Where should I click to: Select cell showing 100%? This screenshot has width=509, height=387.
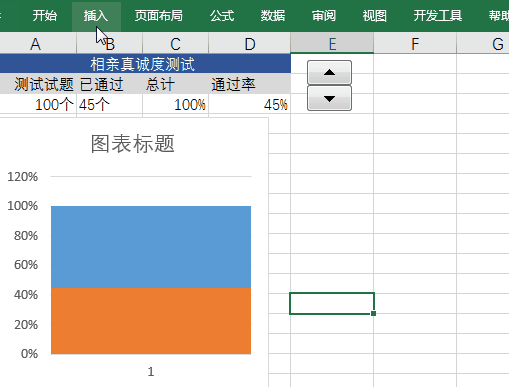click(x=176, y=104)
